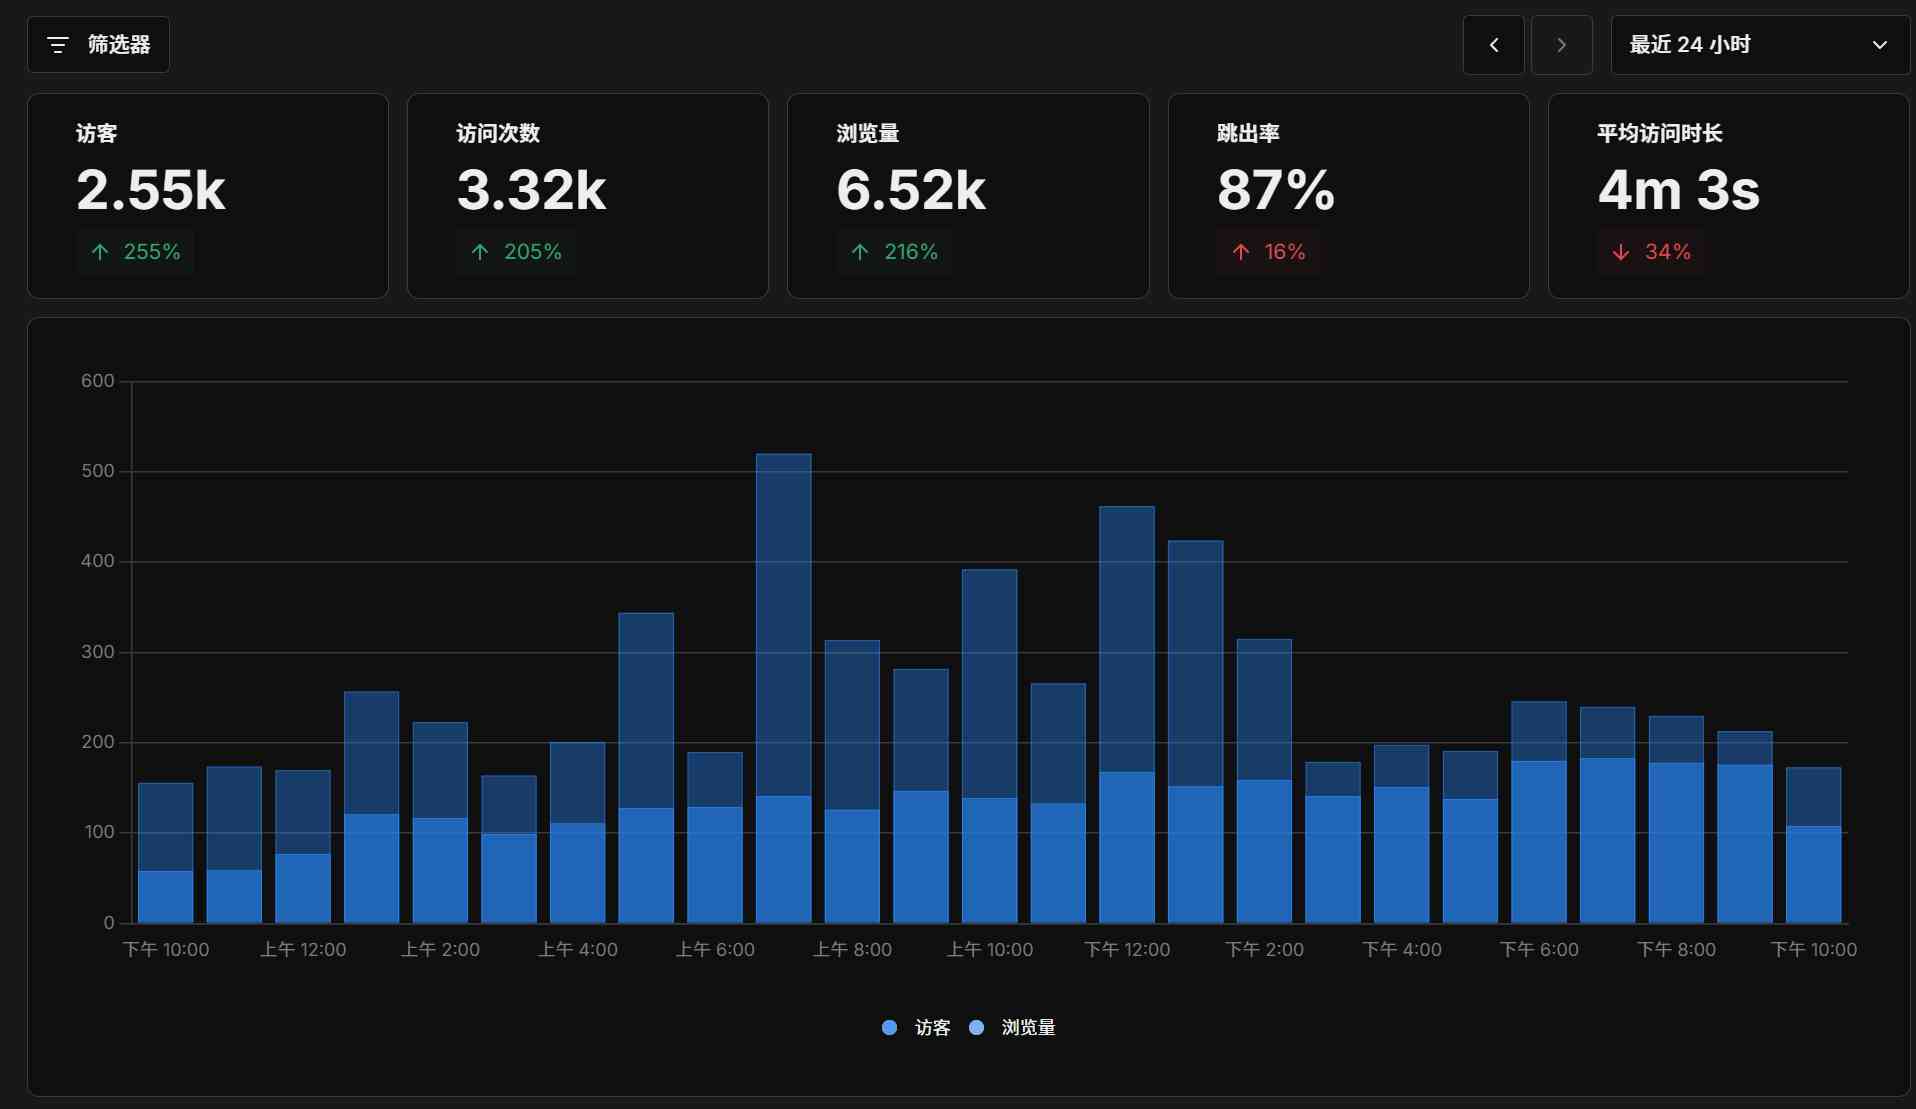Select the 跳出率 metric card
Screen dimensions: 1916x1109
click(1347, 195)
